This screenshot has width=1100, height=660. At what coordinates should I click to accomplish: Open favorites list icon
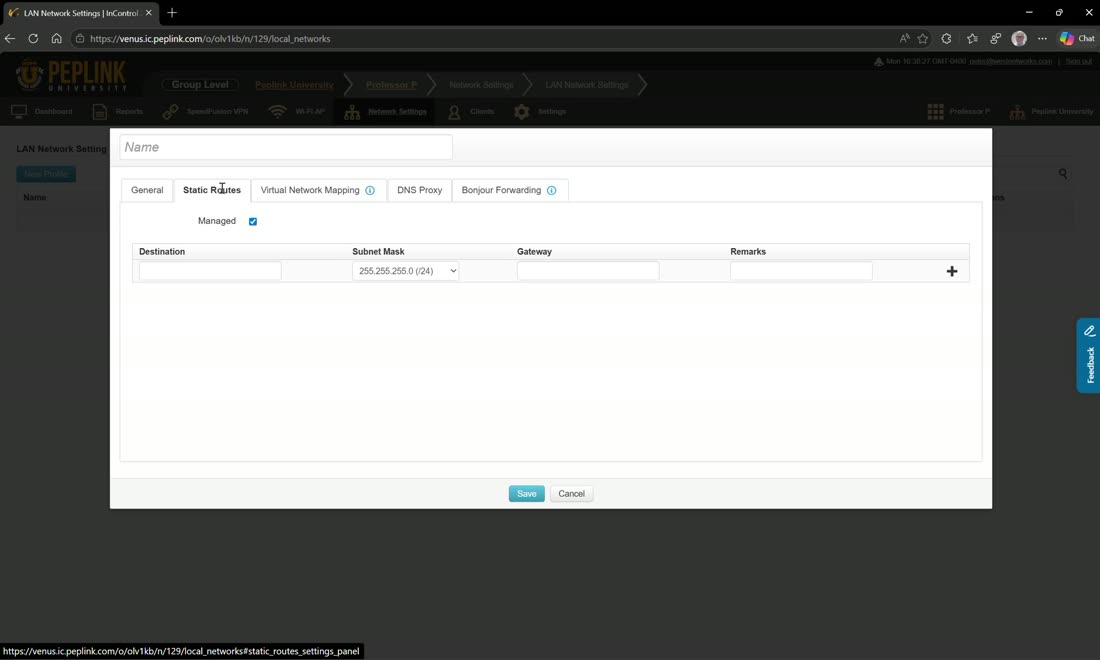point(972,39)
